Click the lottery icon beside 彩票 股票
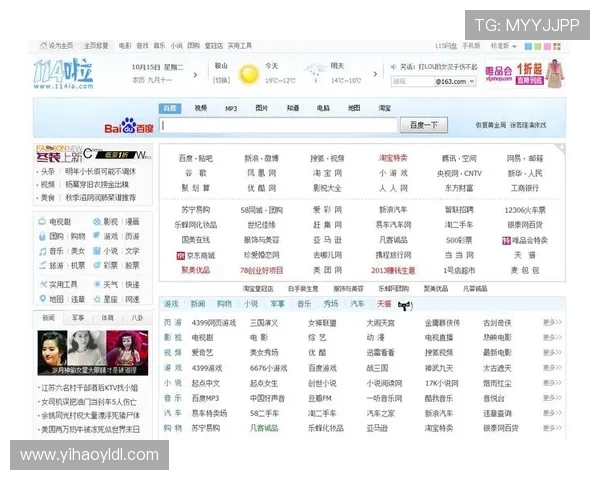Viewport: 600px width, 480px height. pos(97,265)
